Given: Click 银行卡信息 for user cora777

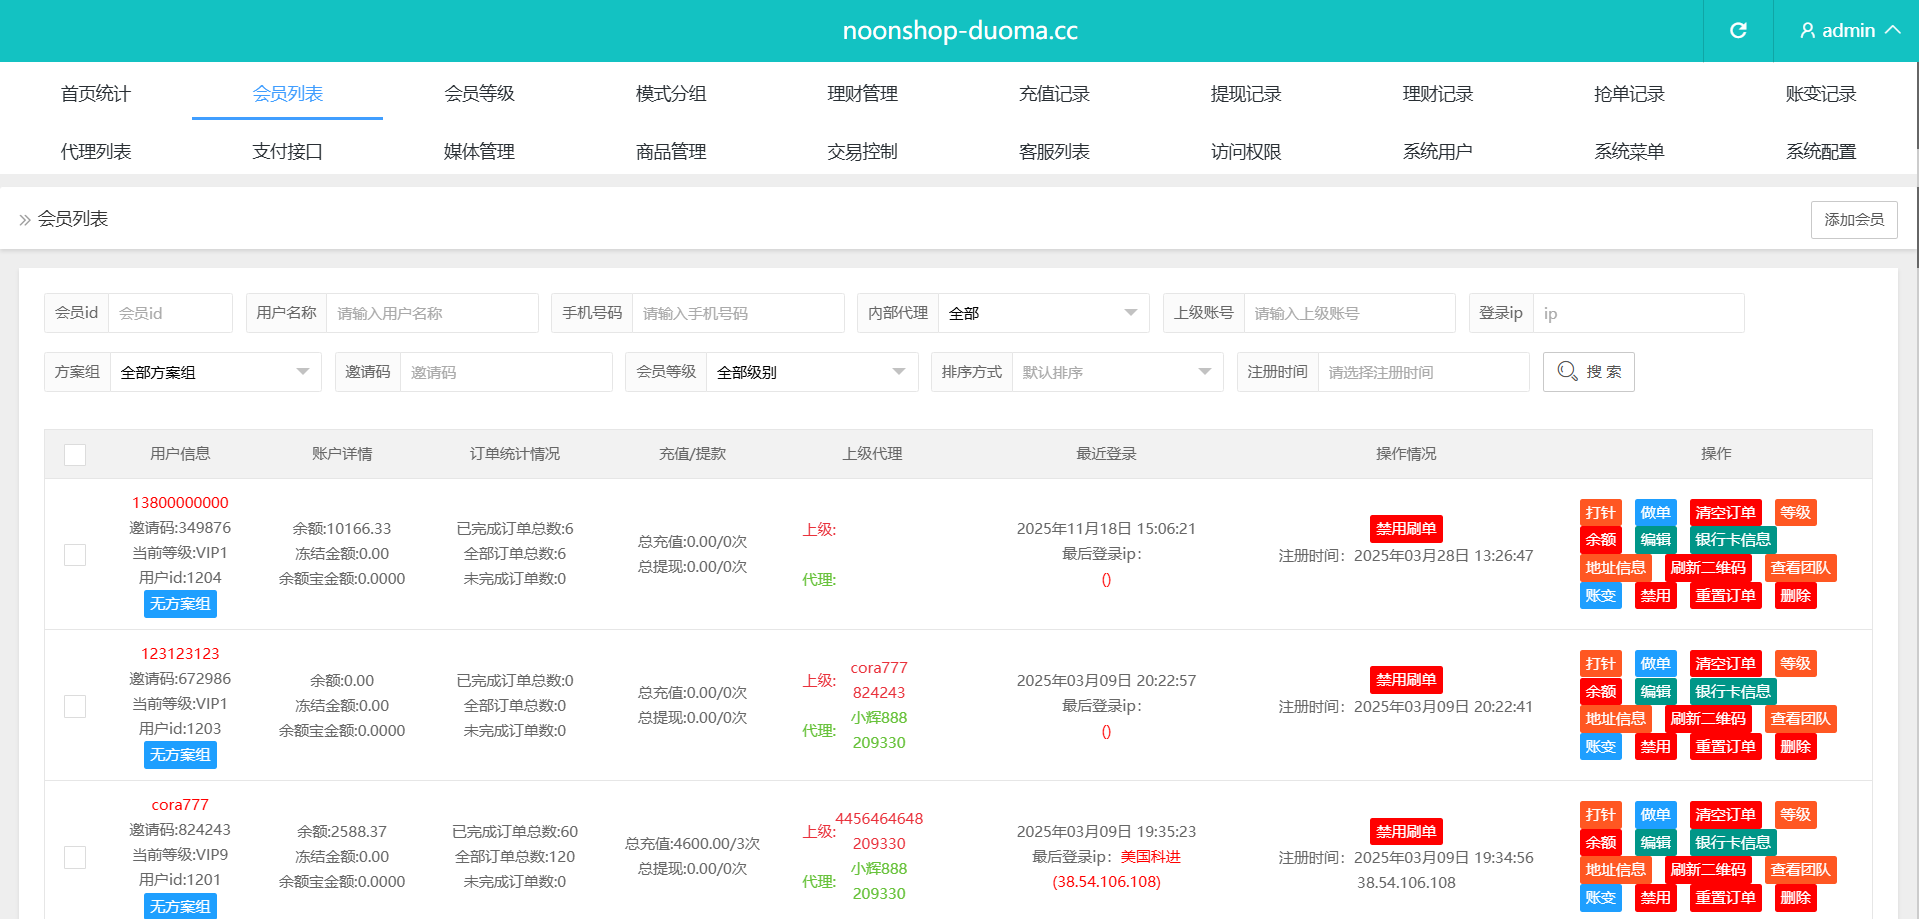Looking at the screenshot, I should [1732, 843].
